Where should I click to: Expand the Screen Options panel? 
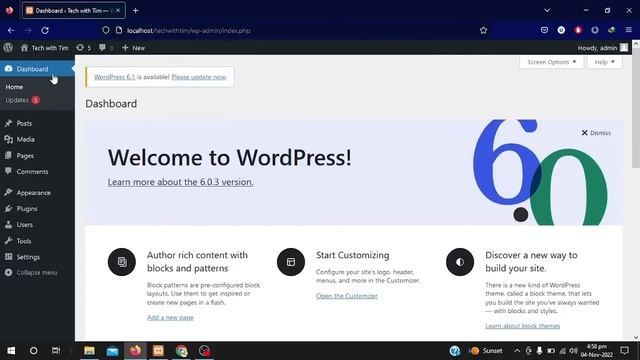[551, 62]
